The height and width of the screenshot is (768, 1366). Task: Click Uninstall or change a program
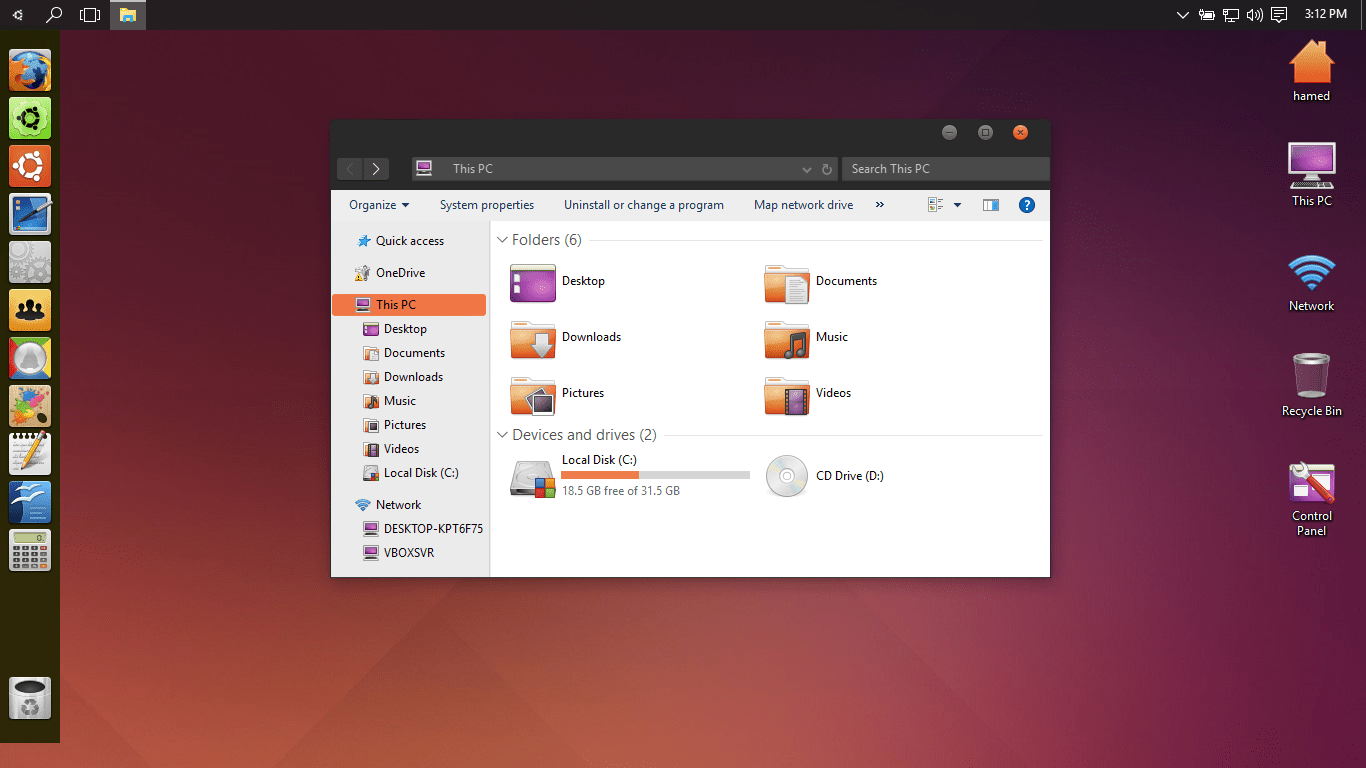click(x=643, y=204)
